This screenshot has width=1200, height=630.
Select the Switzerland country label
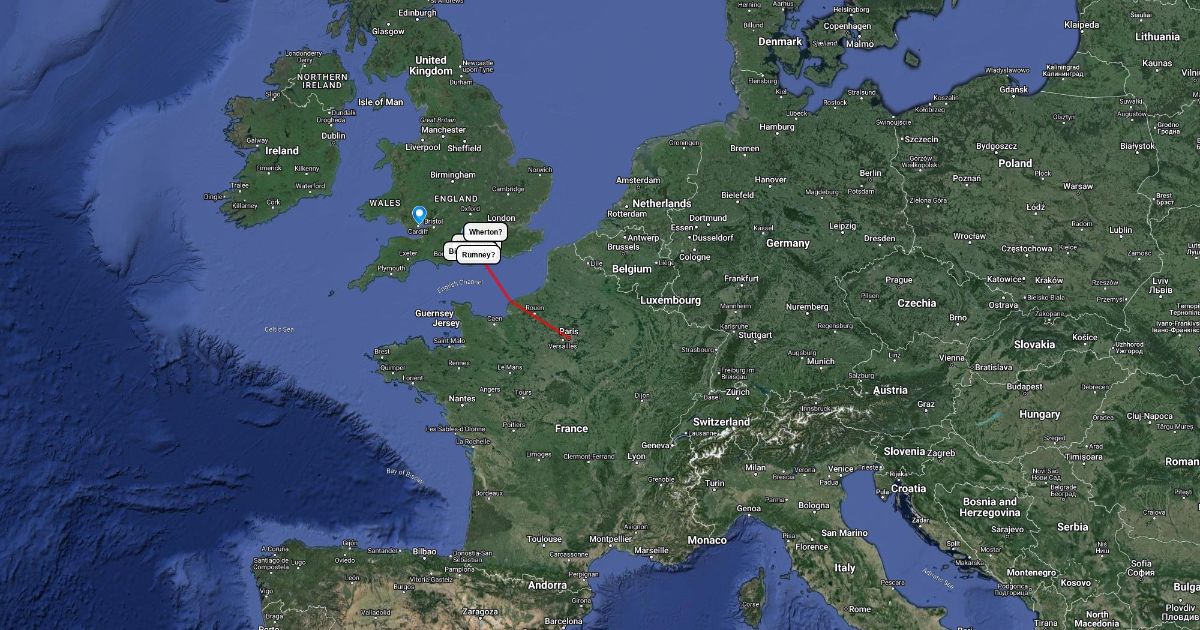pyautogui.click(x=721, y=422)
